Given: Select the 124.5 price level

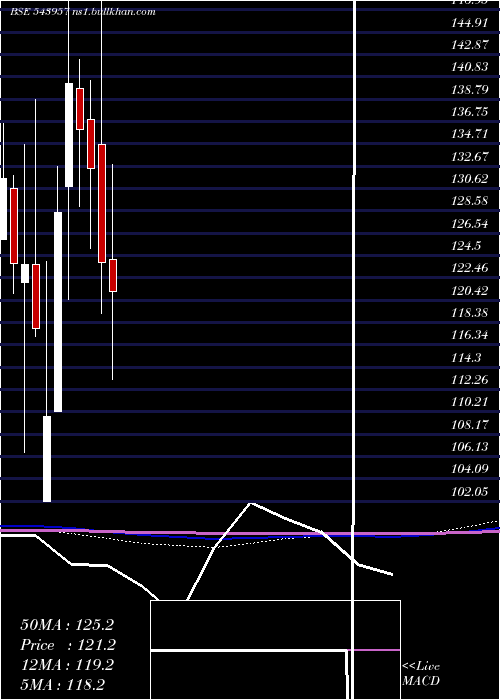Looking at the screenshot, I should (x=467, y=246).
